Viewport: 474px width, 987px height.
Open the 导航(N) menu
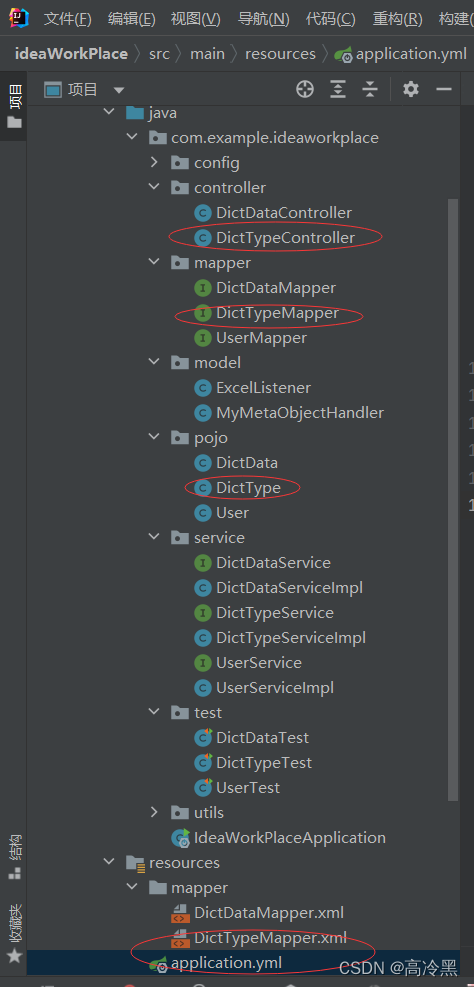(x=264, y=18)
